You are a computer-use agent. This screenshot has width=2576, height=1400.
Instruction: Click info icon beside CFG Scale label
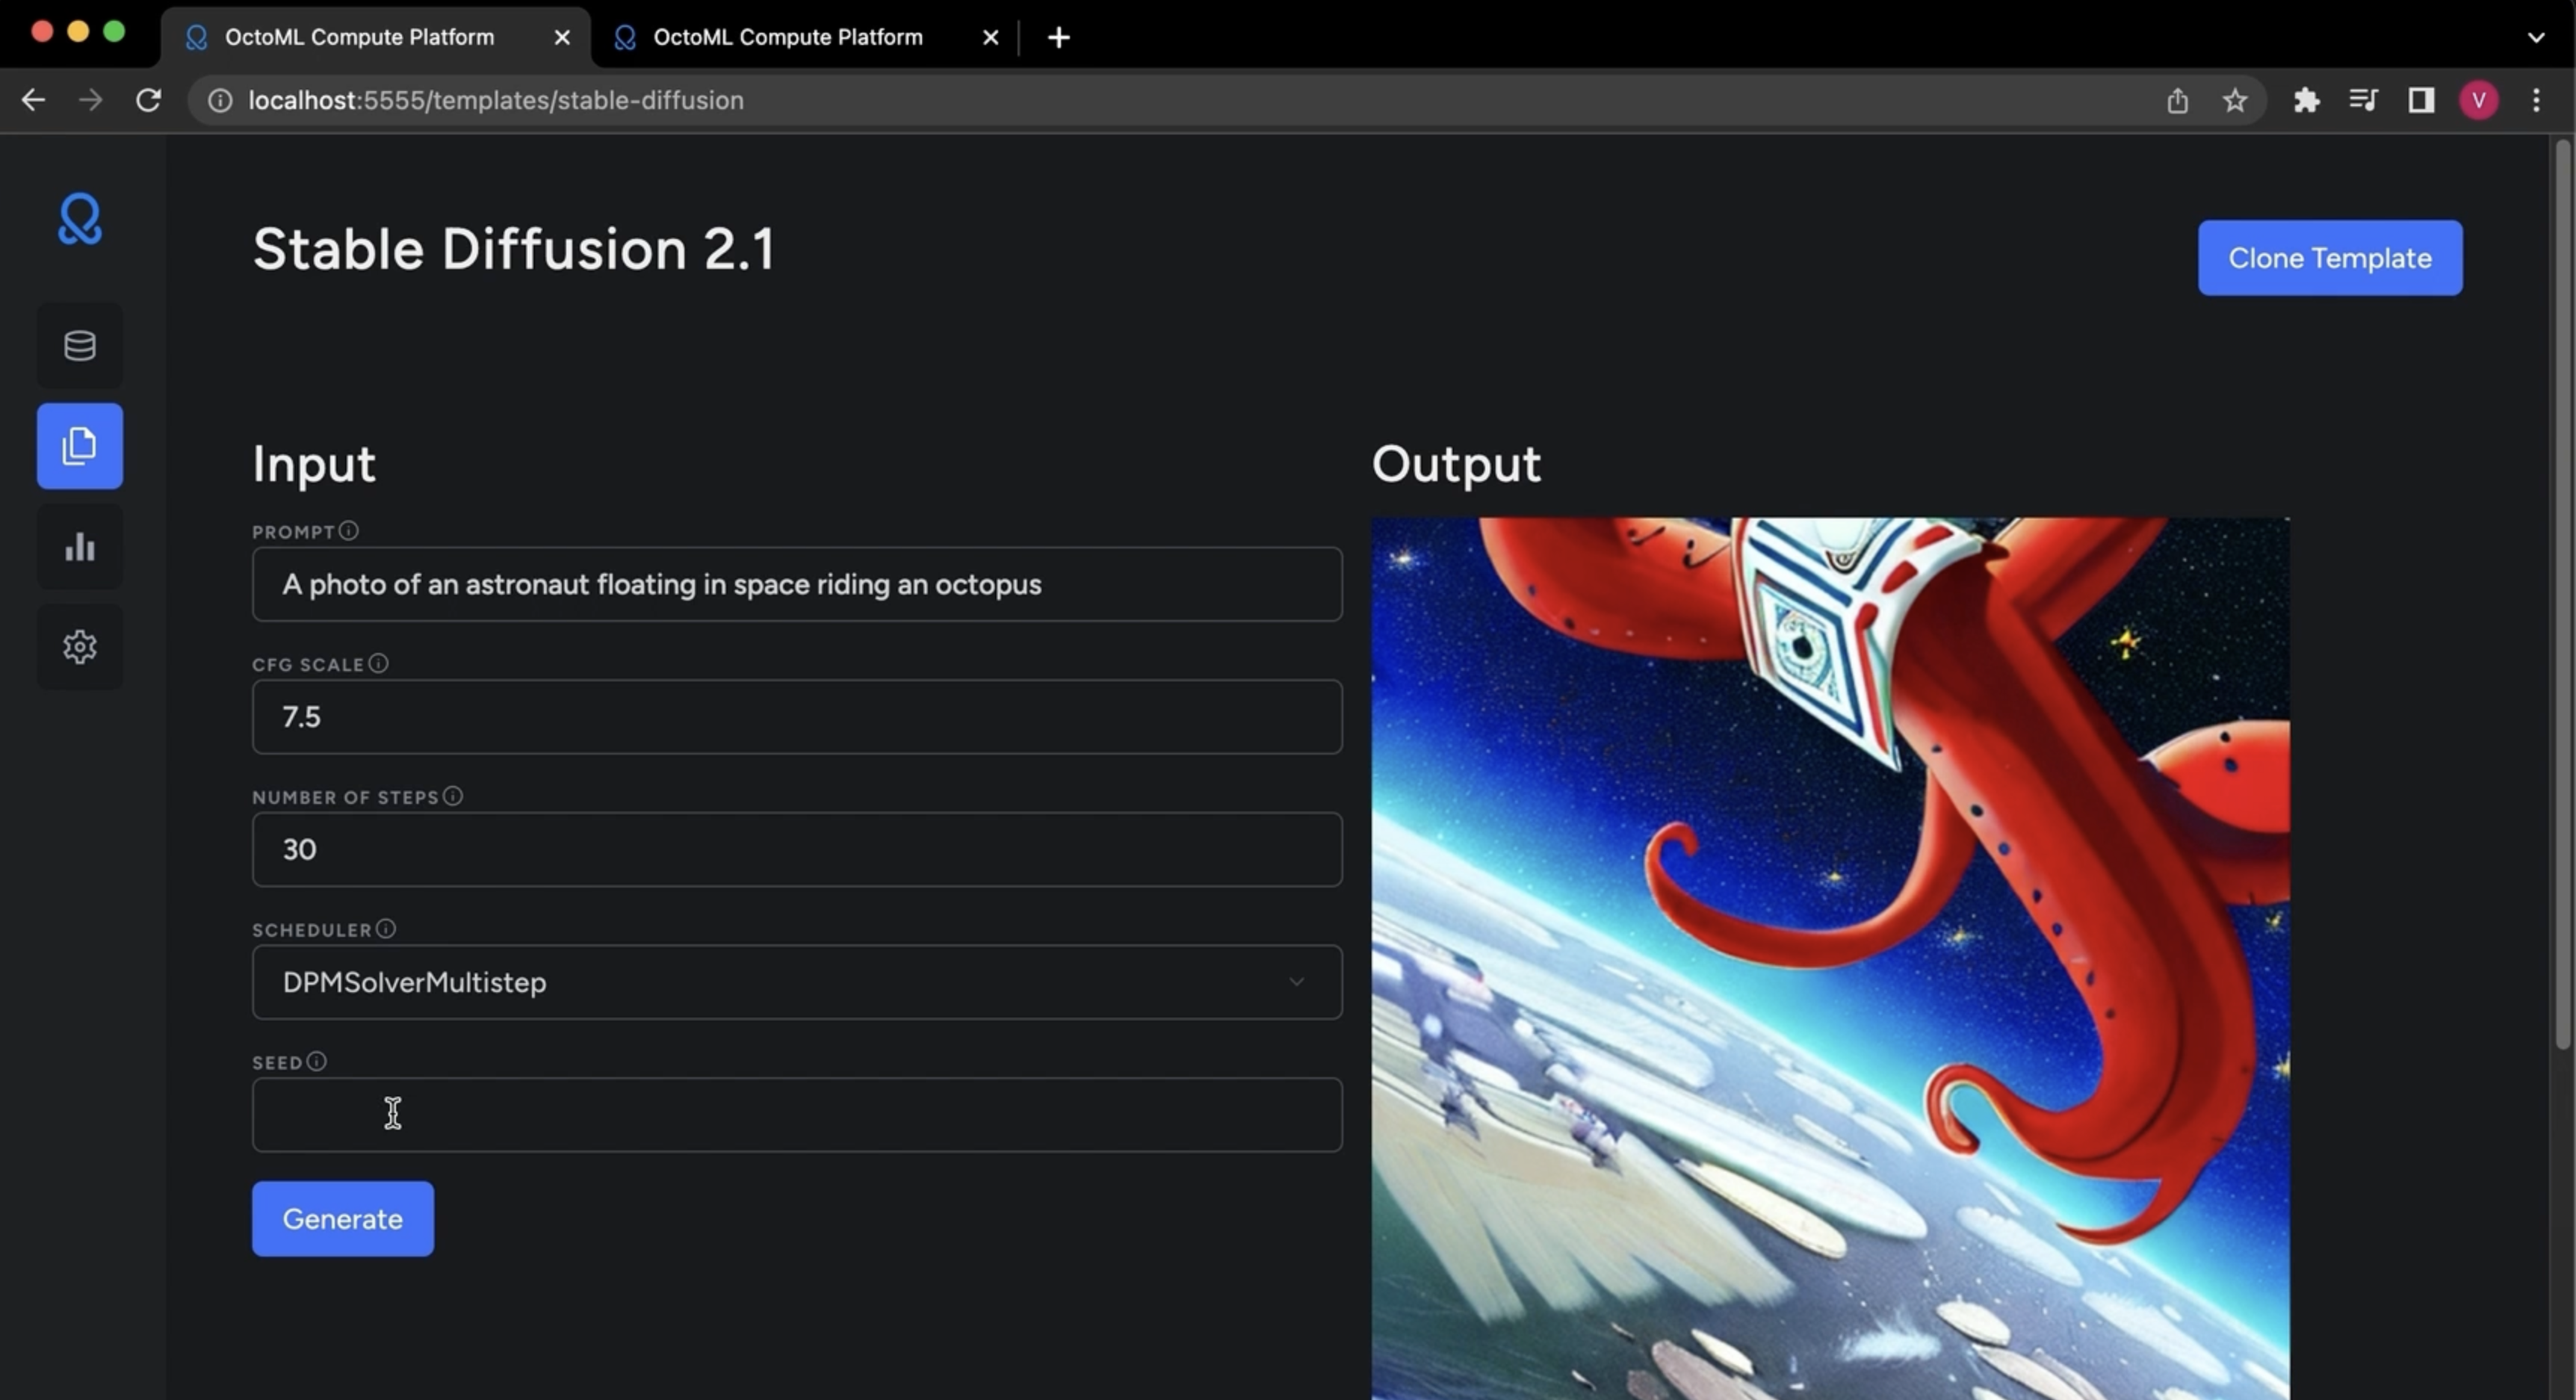click(378, 664)
